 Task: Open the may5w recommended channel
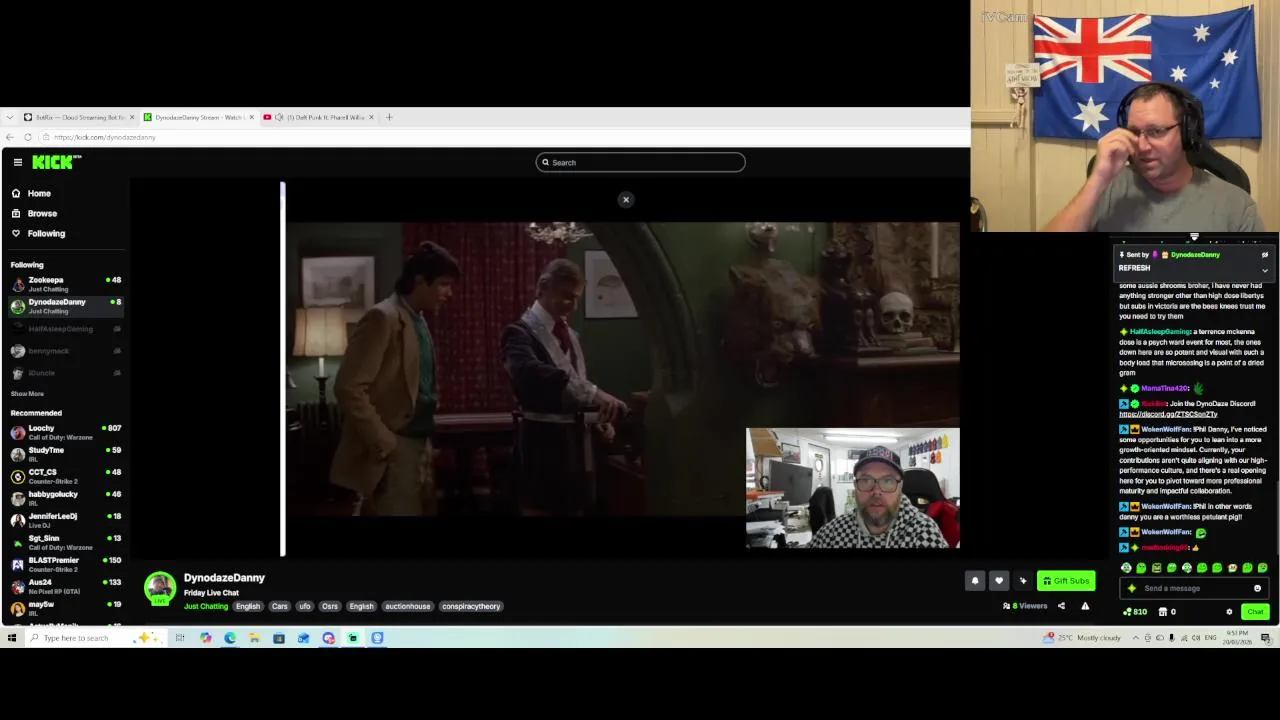click(x=65, y=608)
